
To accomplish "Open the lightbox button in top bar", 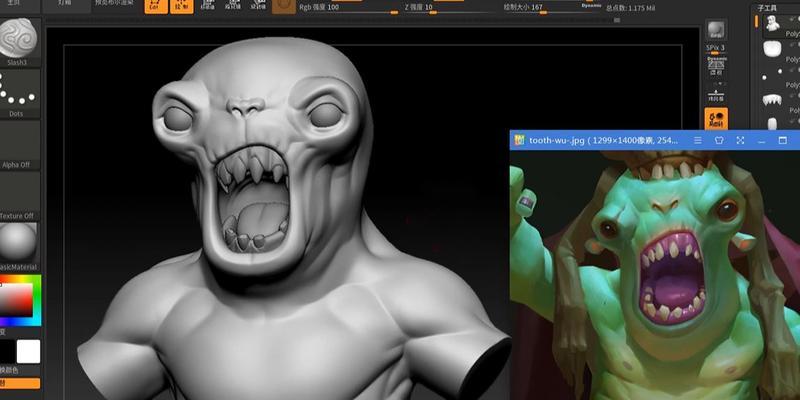I will tap(65, 5).
